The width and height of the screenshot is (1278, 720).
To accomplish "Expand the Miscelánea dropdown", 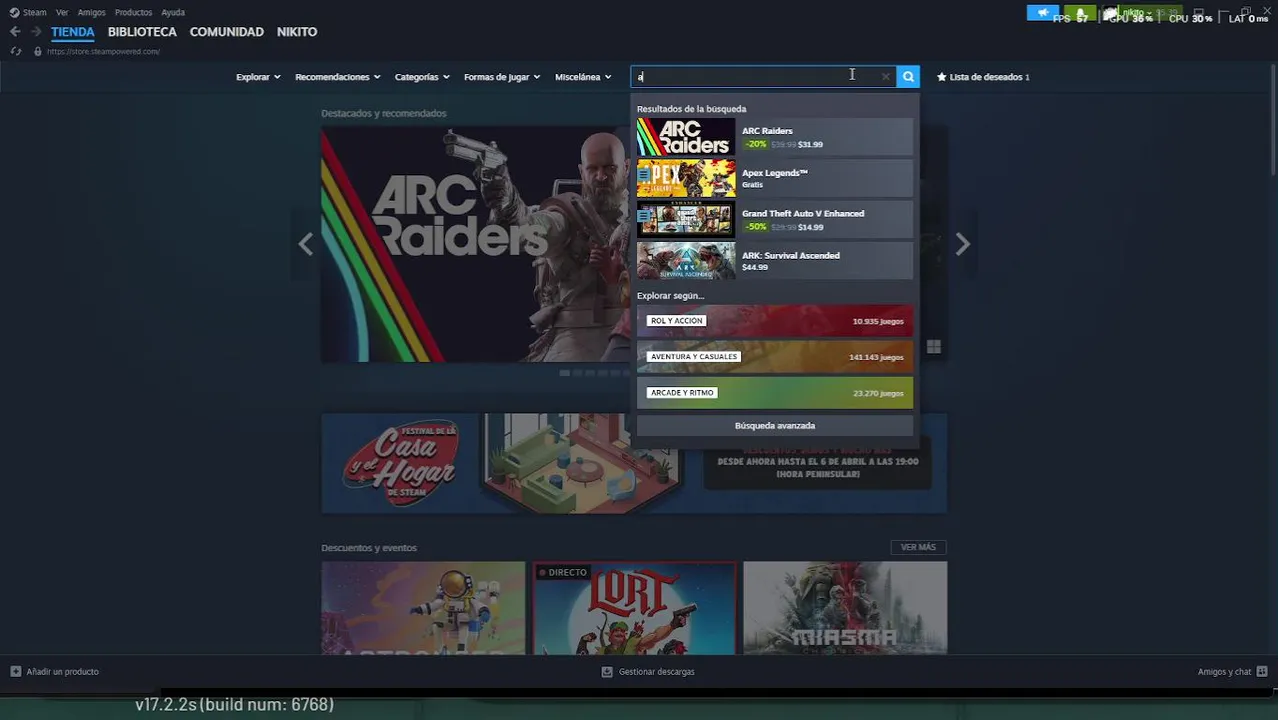I will [583, 77].
